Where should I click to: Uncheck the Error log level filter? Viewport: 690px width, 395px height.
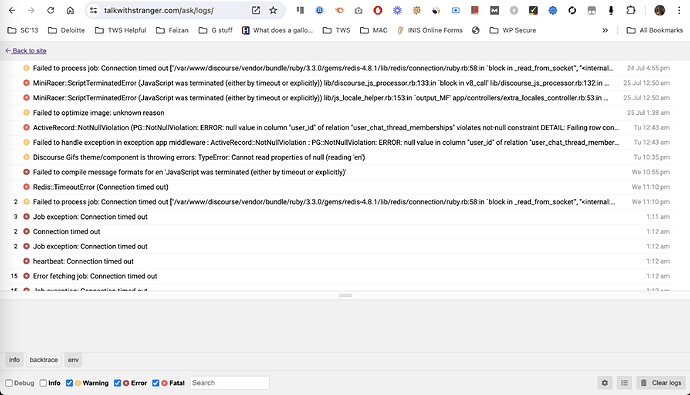click(x=117, y=383)
